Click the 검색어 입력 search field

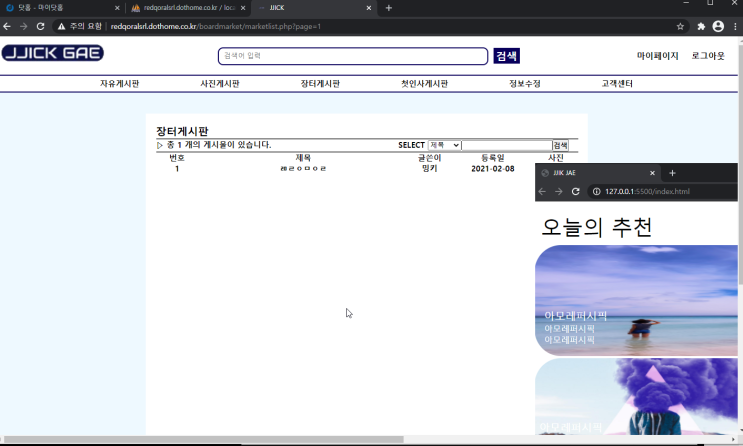tap(353, 56)
